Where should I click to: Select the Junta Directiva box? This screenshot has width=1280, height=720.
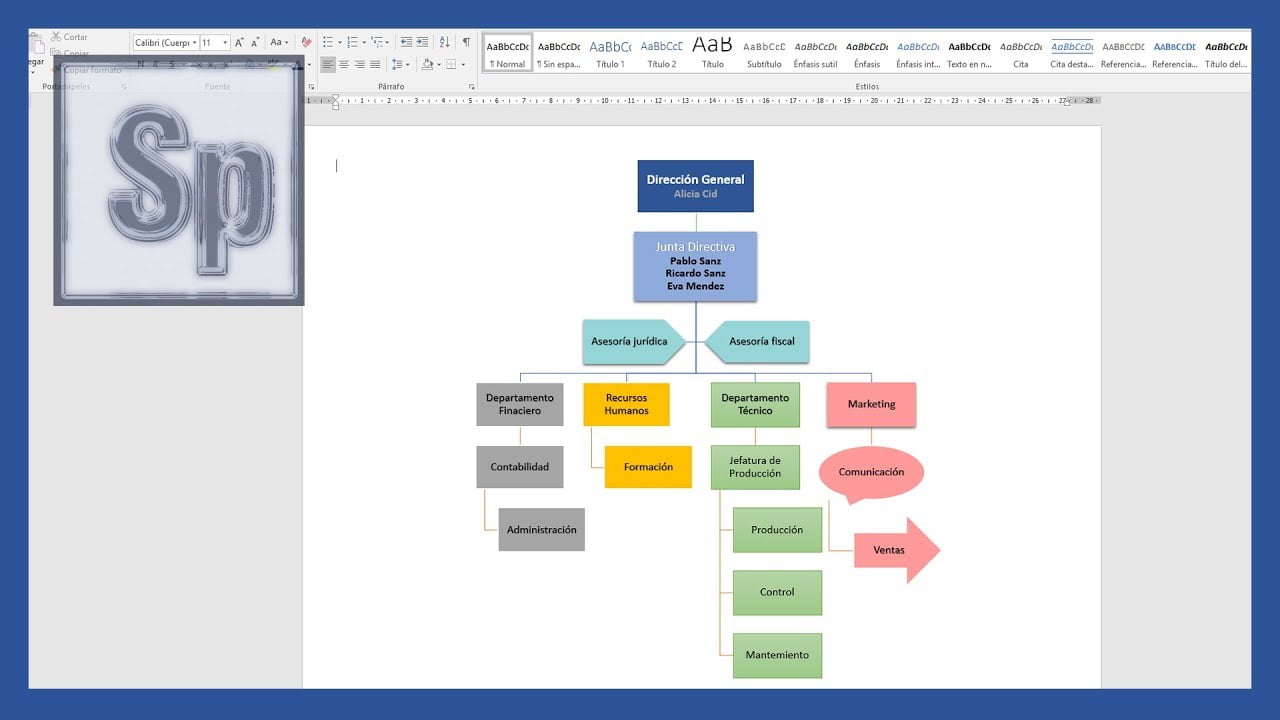[x=695, y=266]
